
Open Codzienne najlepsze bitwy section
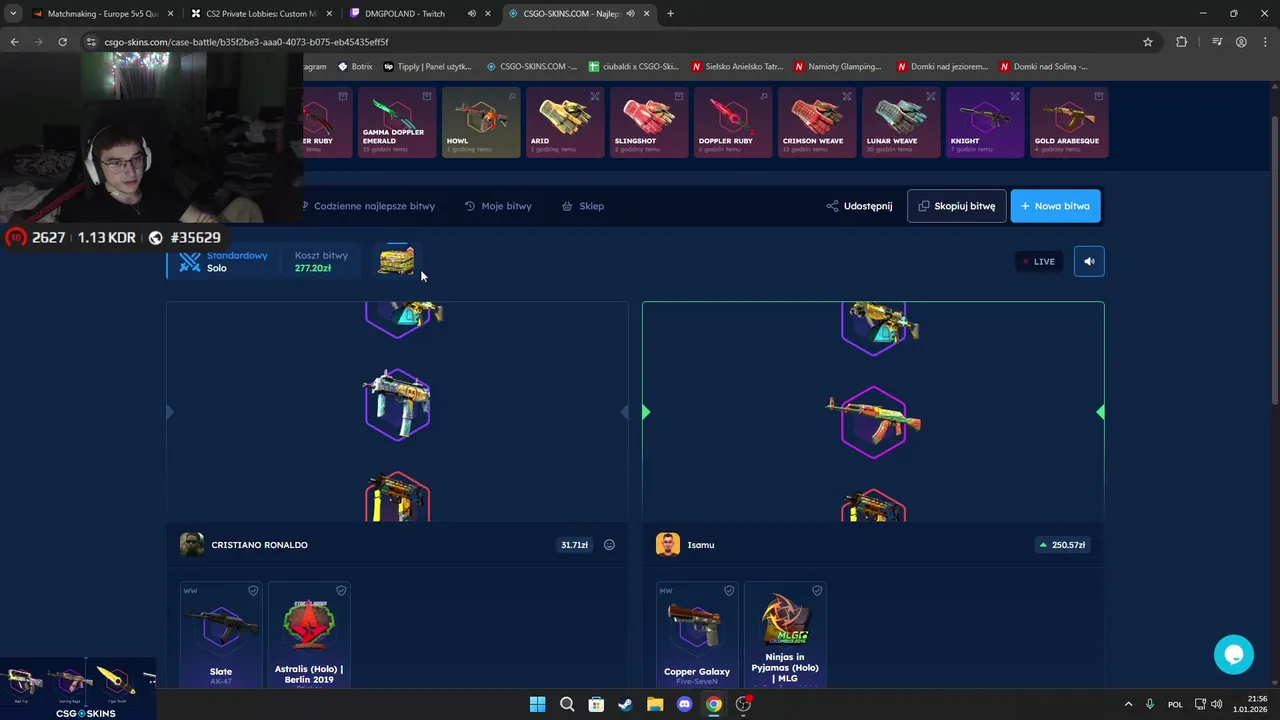(x=368, y=206)
